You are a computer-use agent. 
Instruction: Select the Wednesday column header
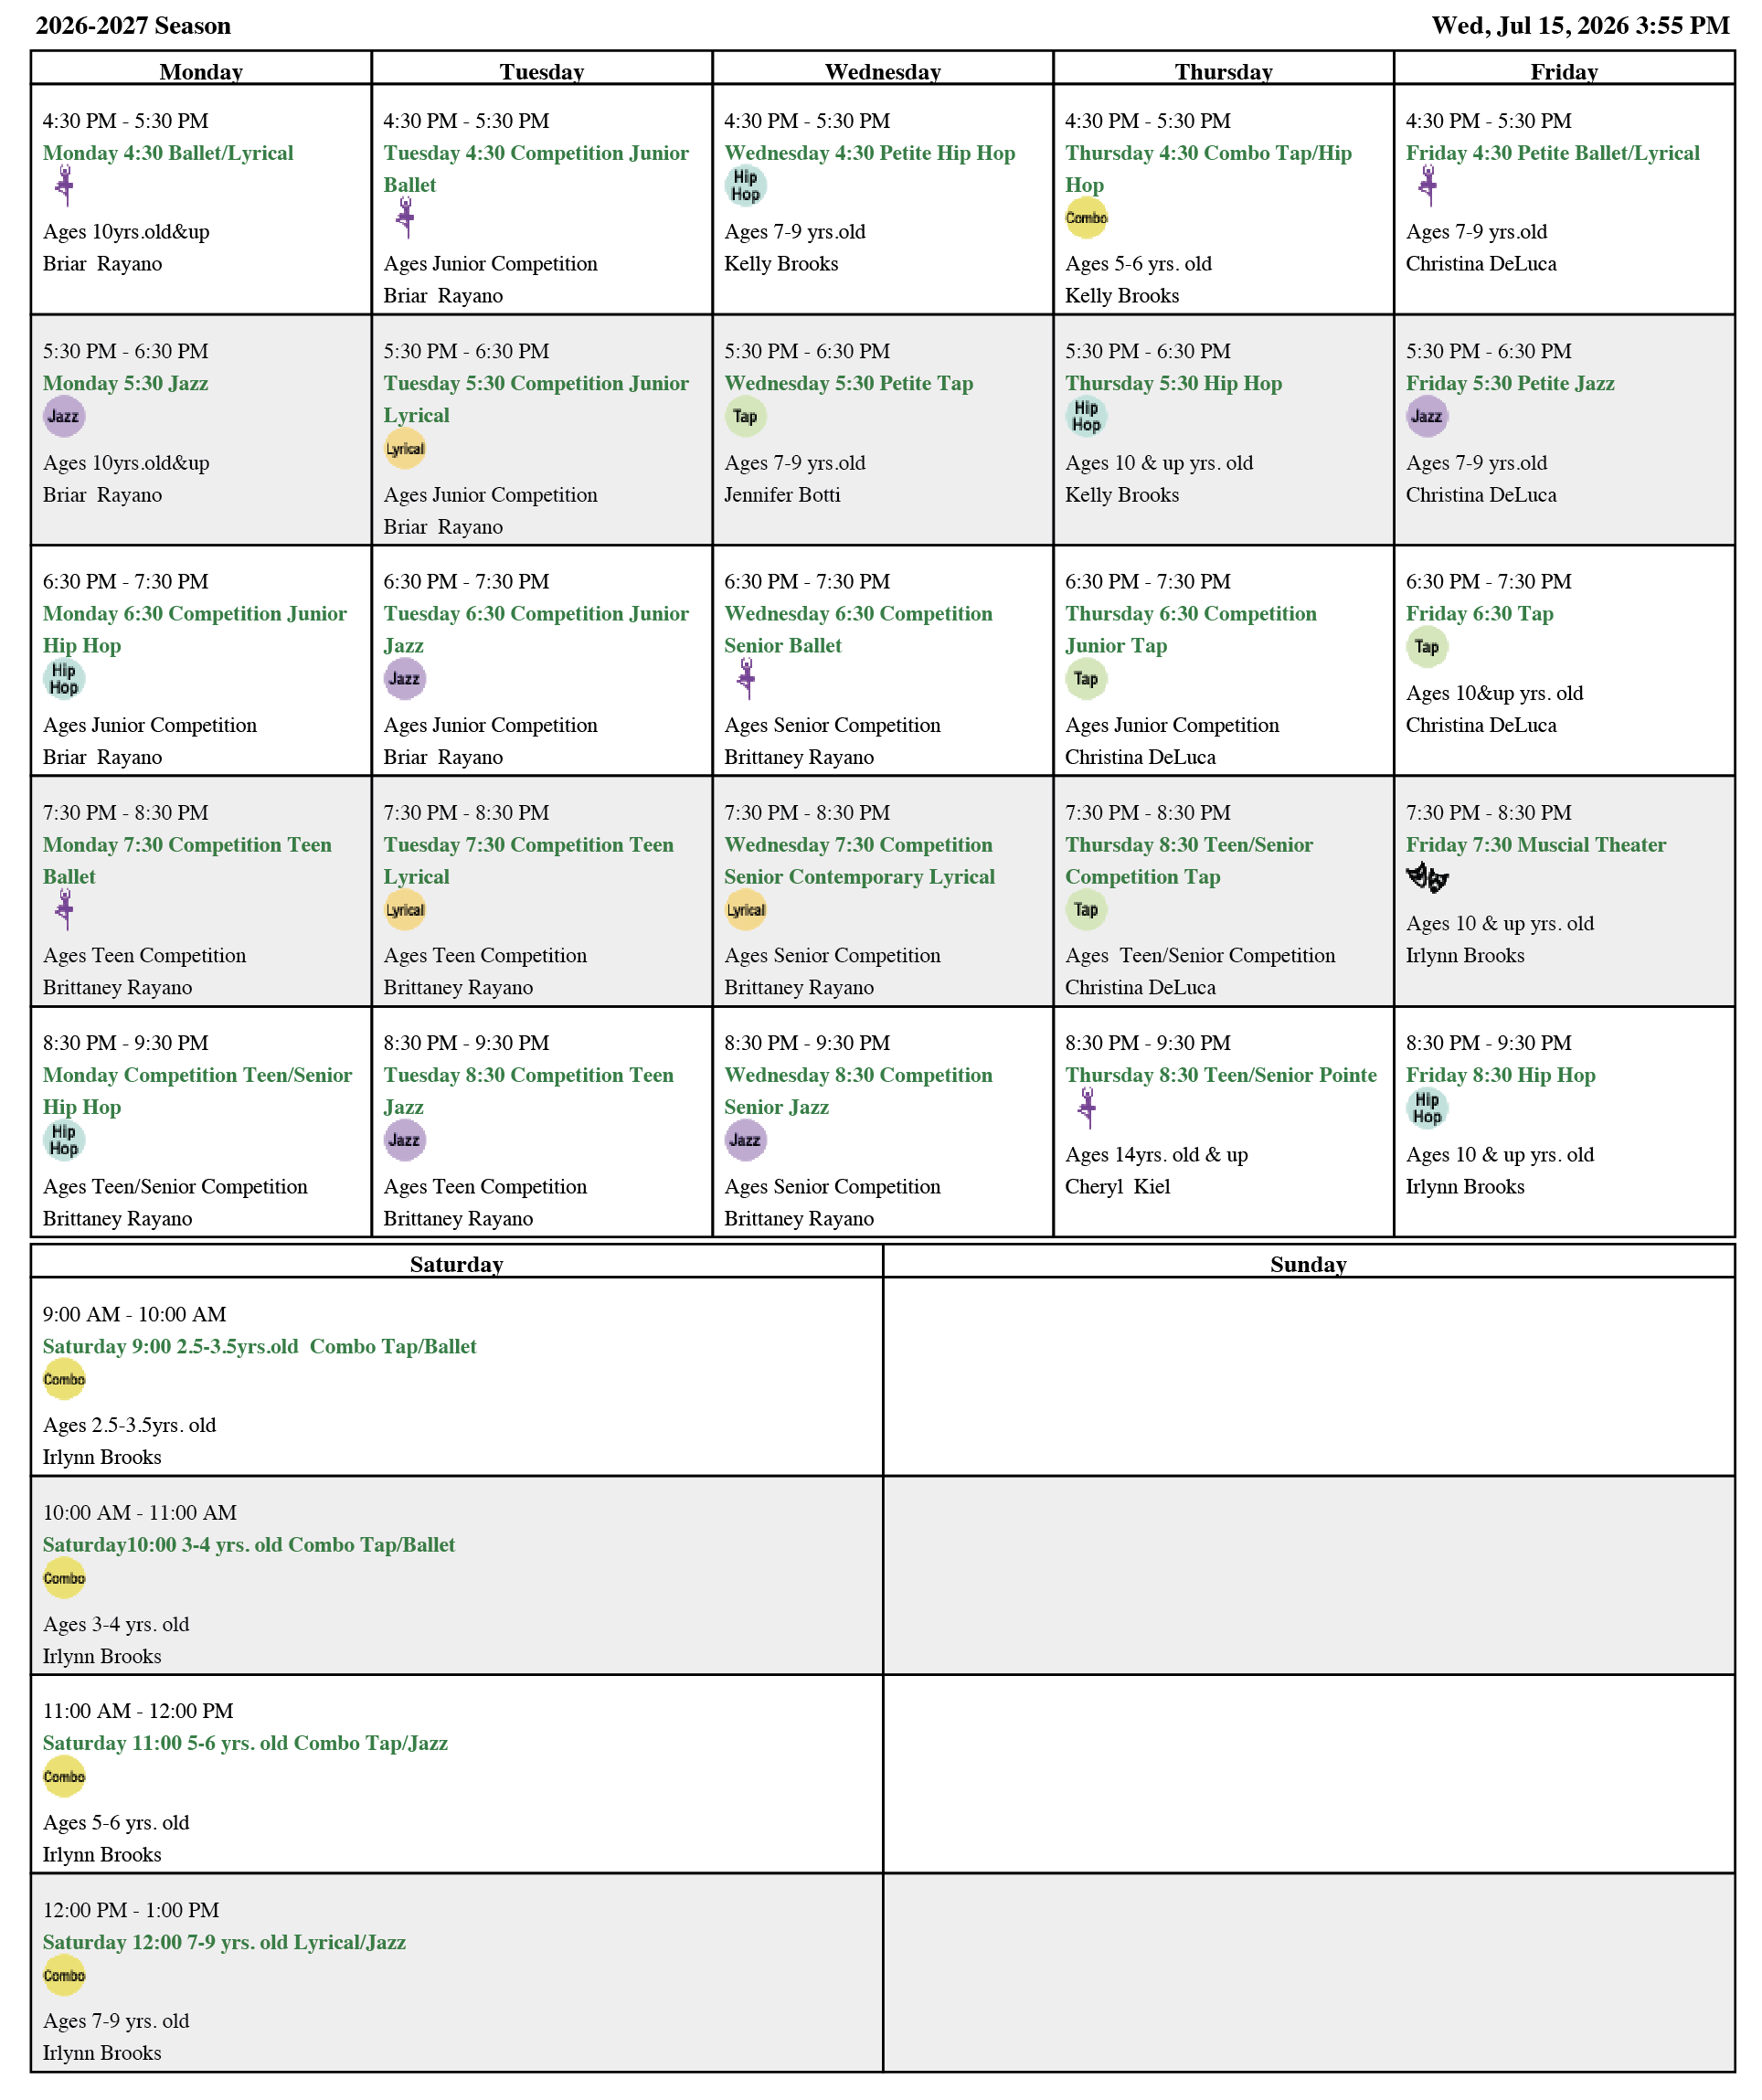(883, 71)
